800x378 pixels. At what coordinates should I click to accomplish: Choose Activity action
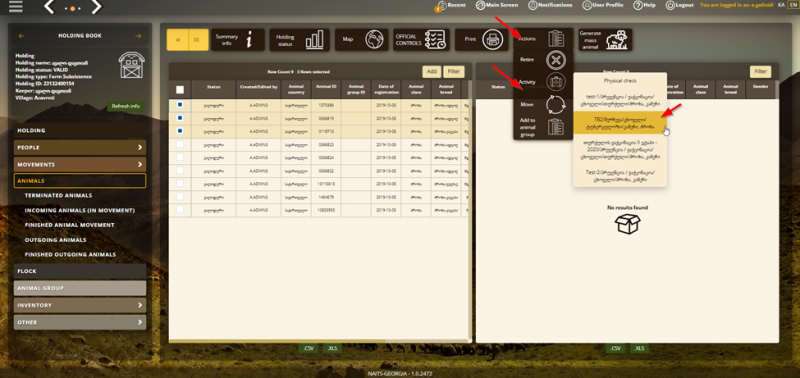pyautogui.click(x=543, y=82)
